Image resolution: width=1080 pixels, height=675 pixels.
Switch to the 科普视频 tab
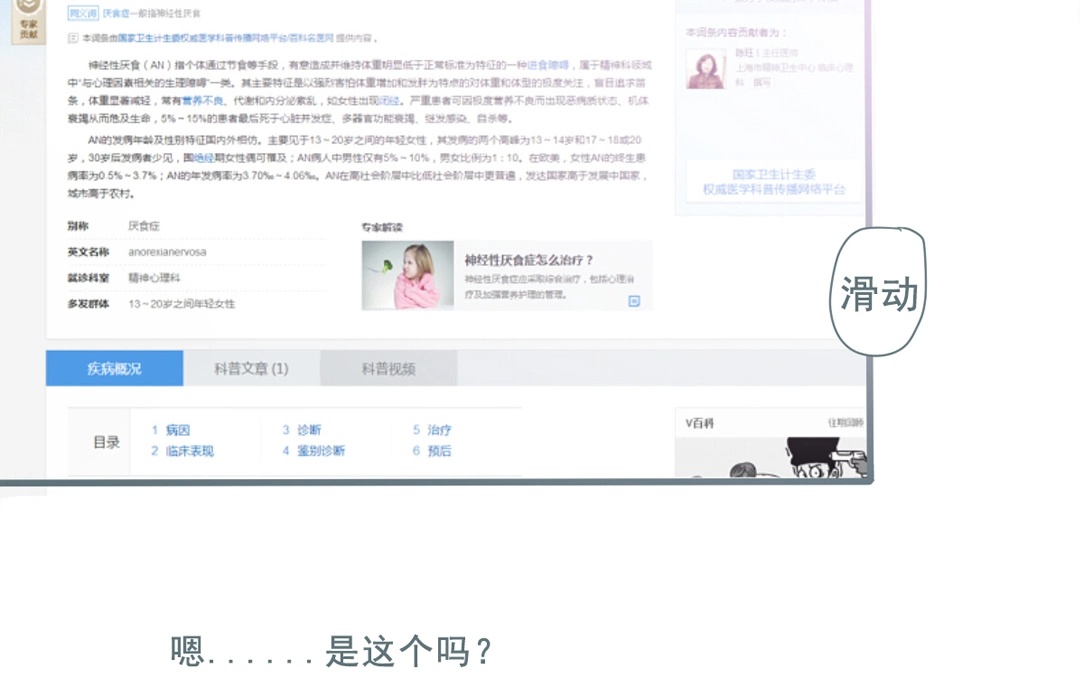(x=388, y=369)
